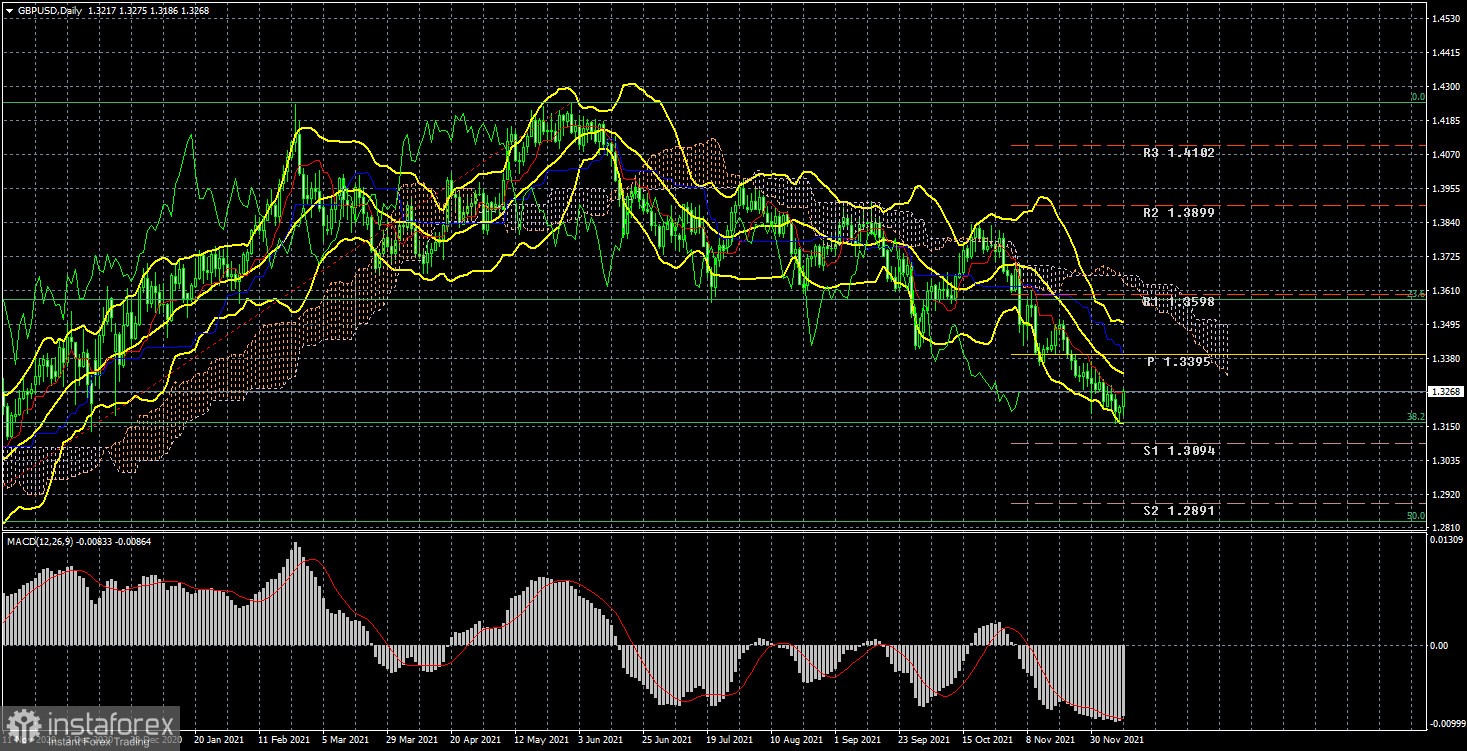Click the MACD scale value 0.01309
The image size is (1467, 751).
click(1446, 540)
